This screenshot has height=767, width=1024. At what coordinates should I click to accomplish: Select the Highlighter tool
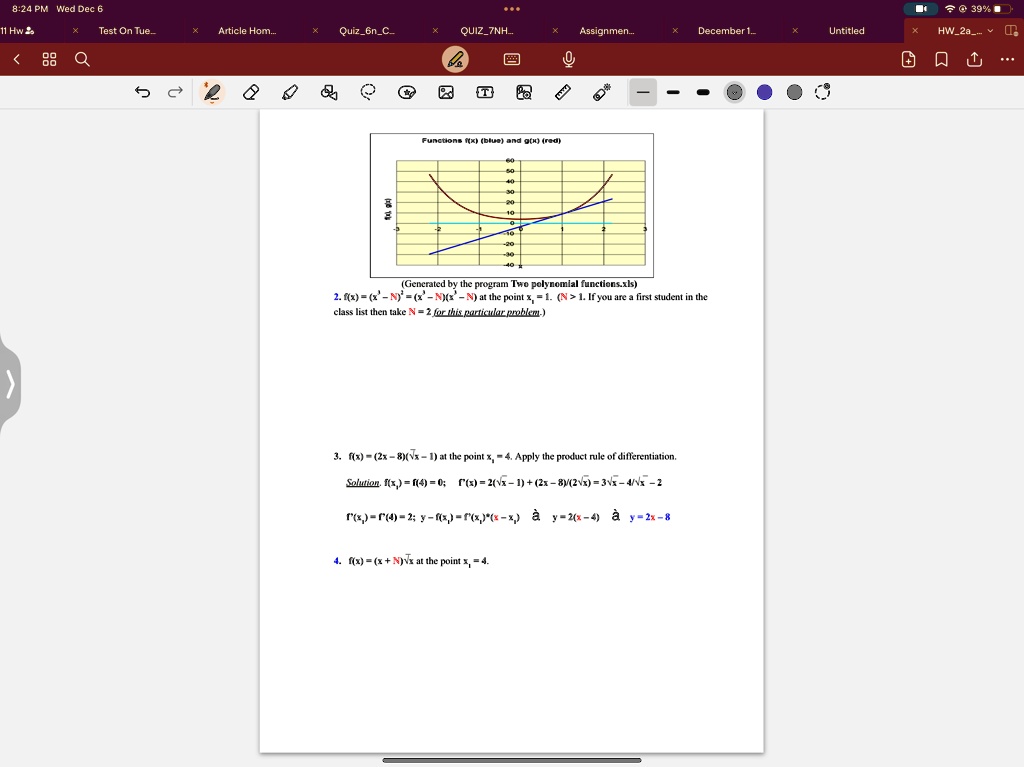point(290,93)
